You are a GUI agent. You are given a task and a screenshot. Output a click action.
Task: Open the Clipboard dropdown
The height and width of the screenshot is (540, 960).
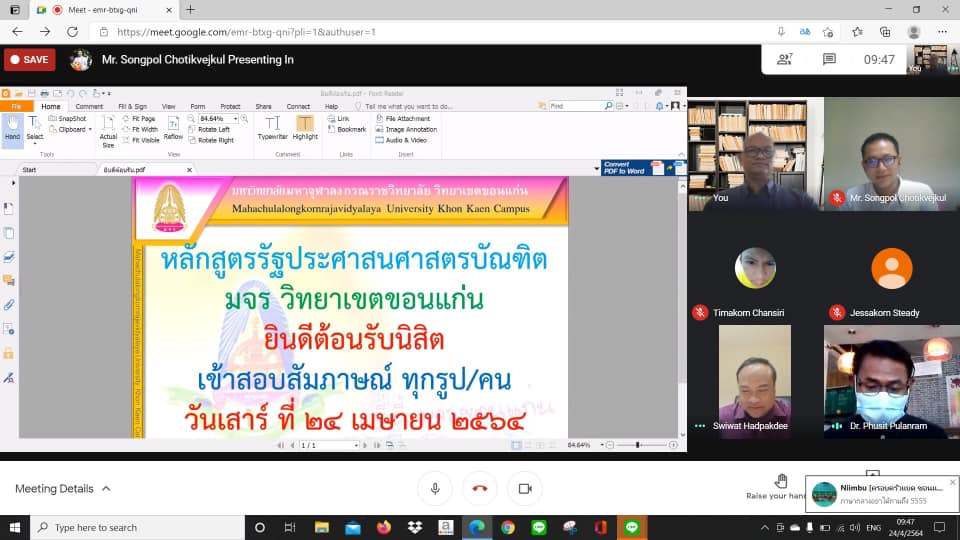click(70, 130)
